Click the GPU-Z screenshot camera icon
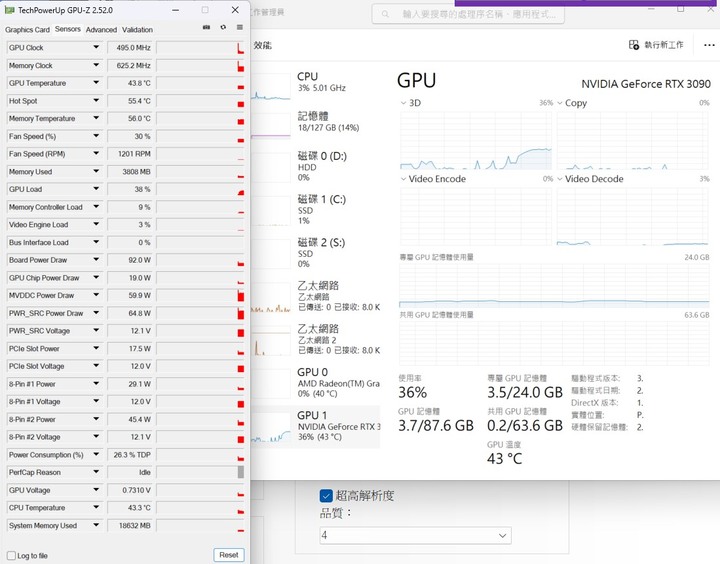 [x=207, y=28]
